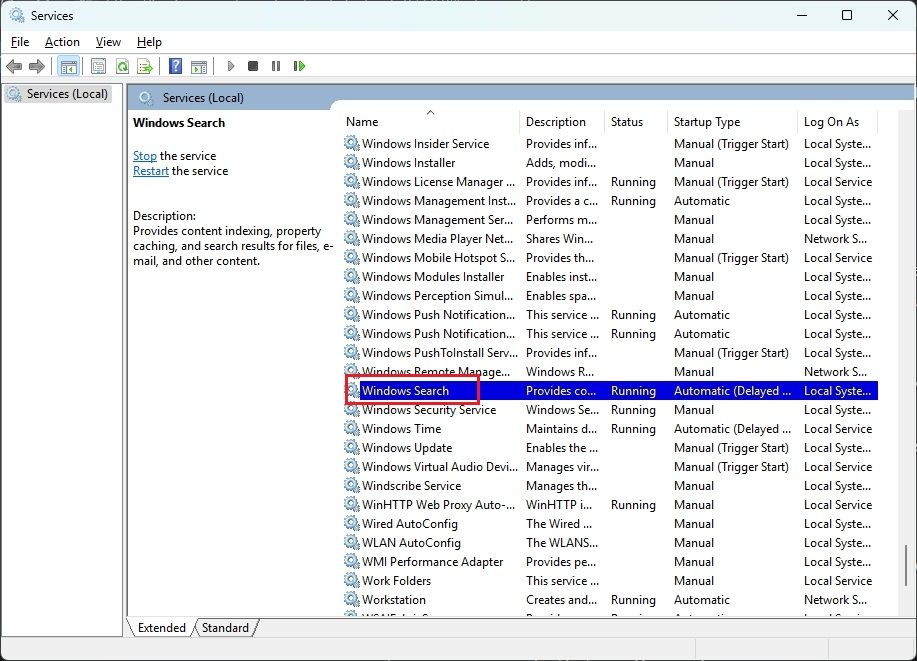Sort by the Log On As column header
Screen dimensions: 917x661
click(837, 122)
